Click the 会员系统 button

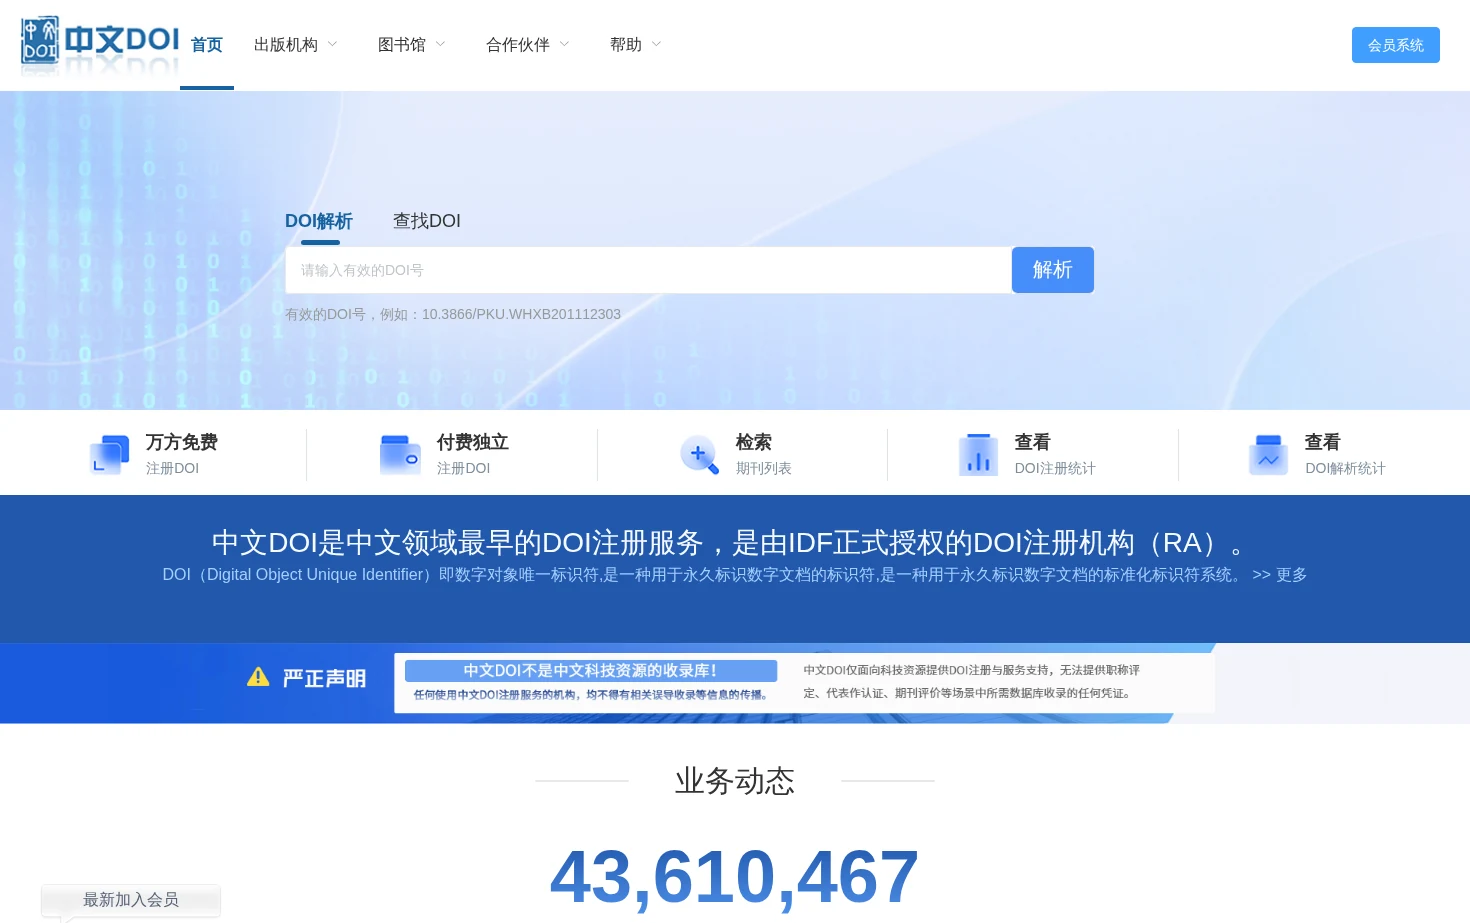point(1396,45)
